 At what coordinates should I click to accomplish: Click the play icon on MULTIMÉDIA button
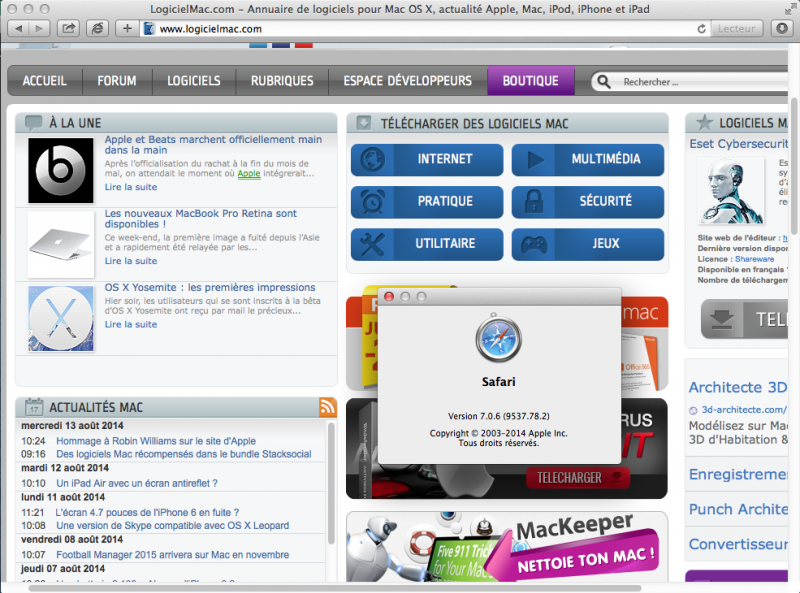(534, 160)
